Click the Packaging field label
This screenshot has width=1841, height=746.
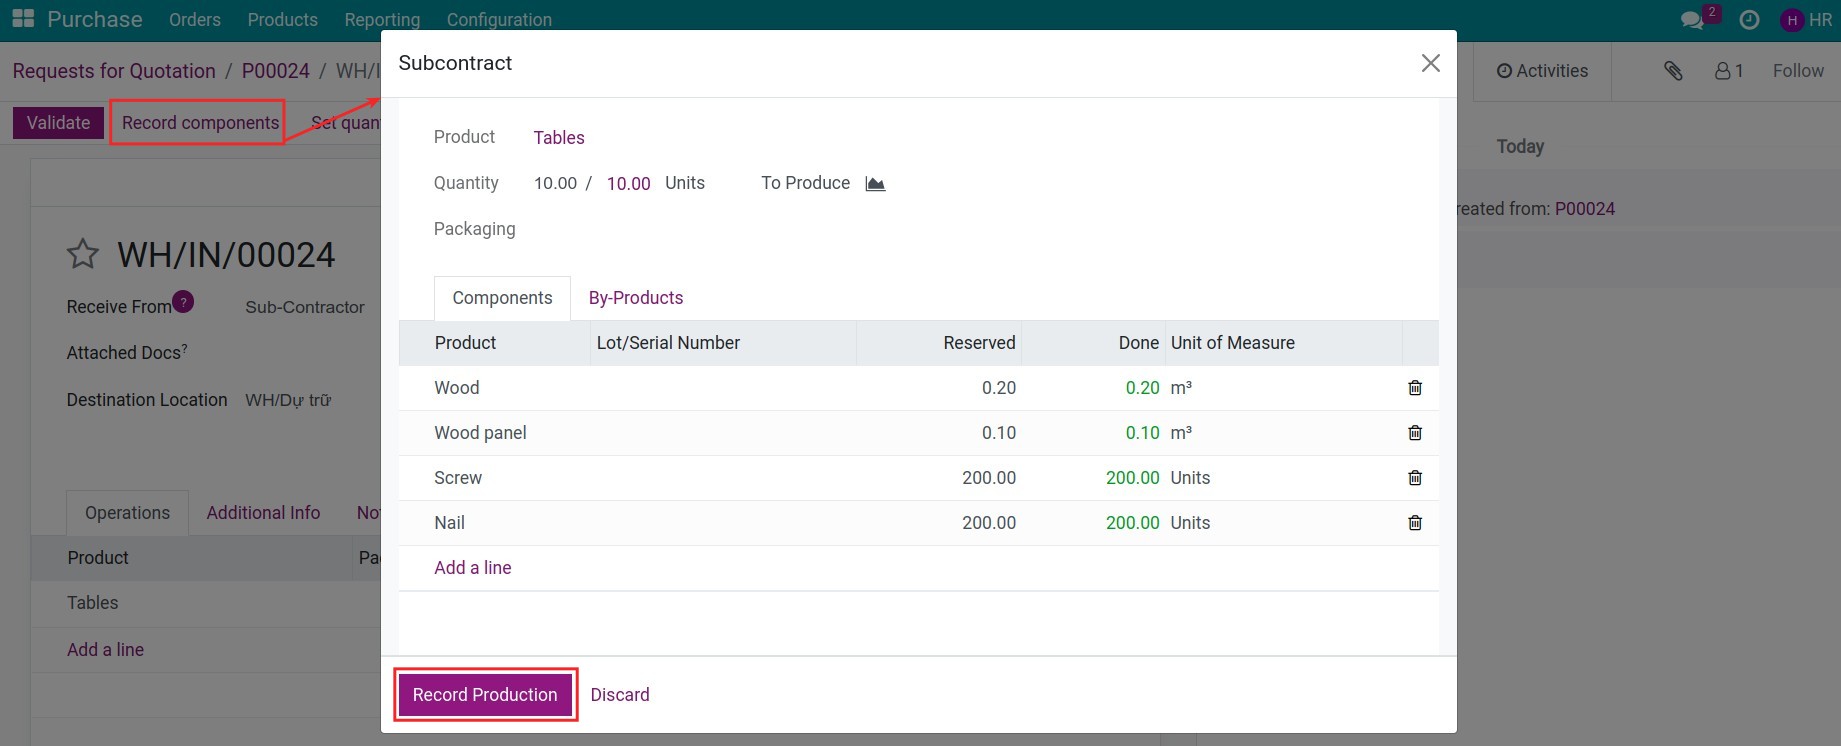point(474,229)
